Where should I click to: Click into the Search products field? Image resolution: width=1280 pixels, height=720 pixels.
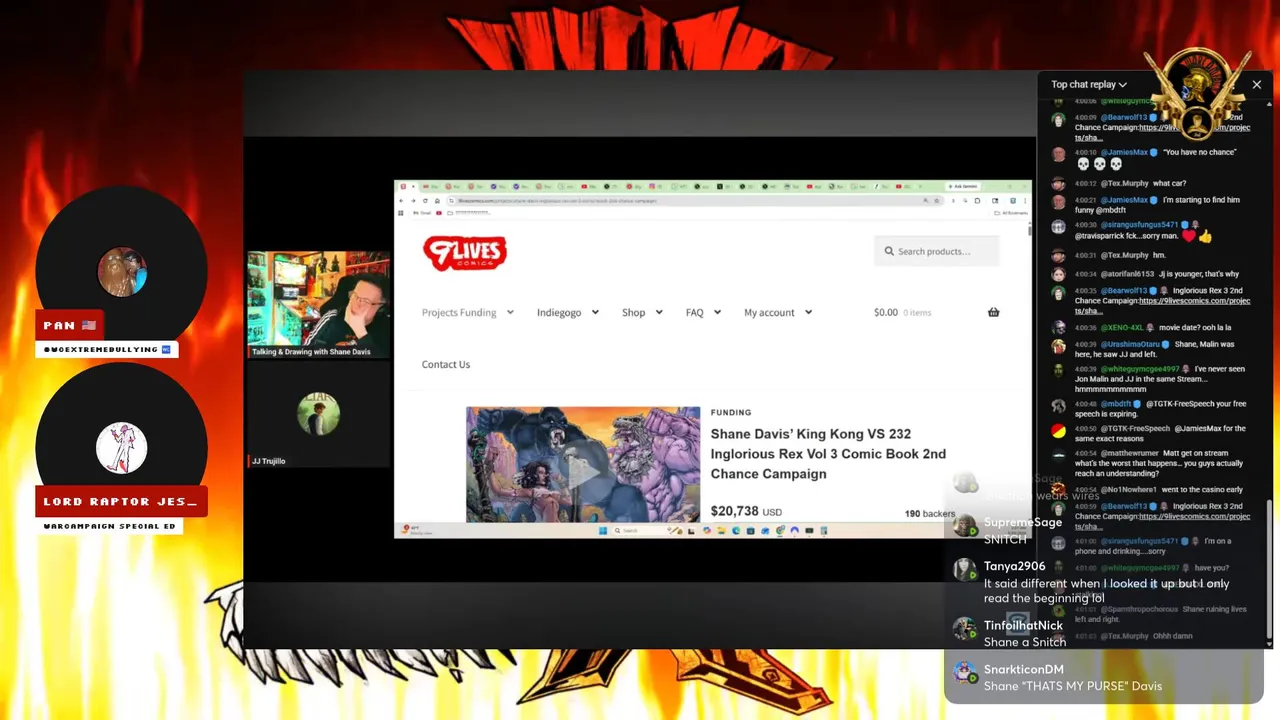pos(936,251)
